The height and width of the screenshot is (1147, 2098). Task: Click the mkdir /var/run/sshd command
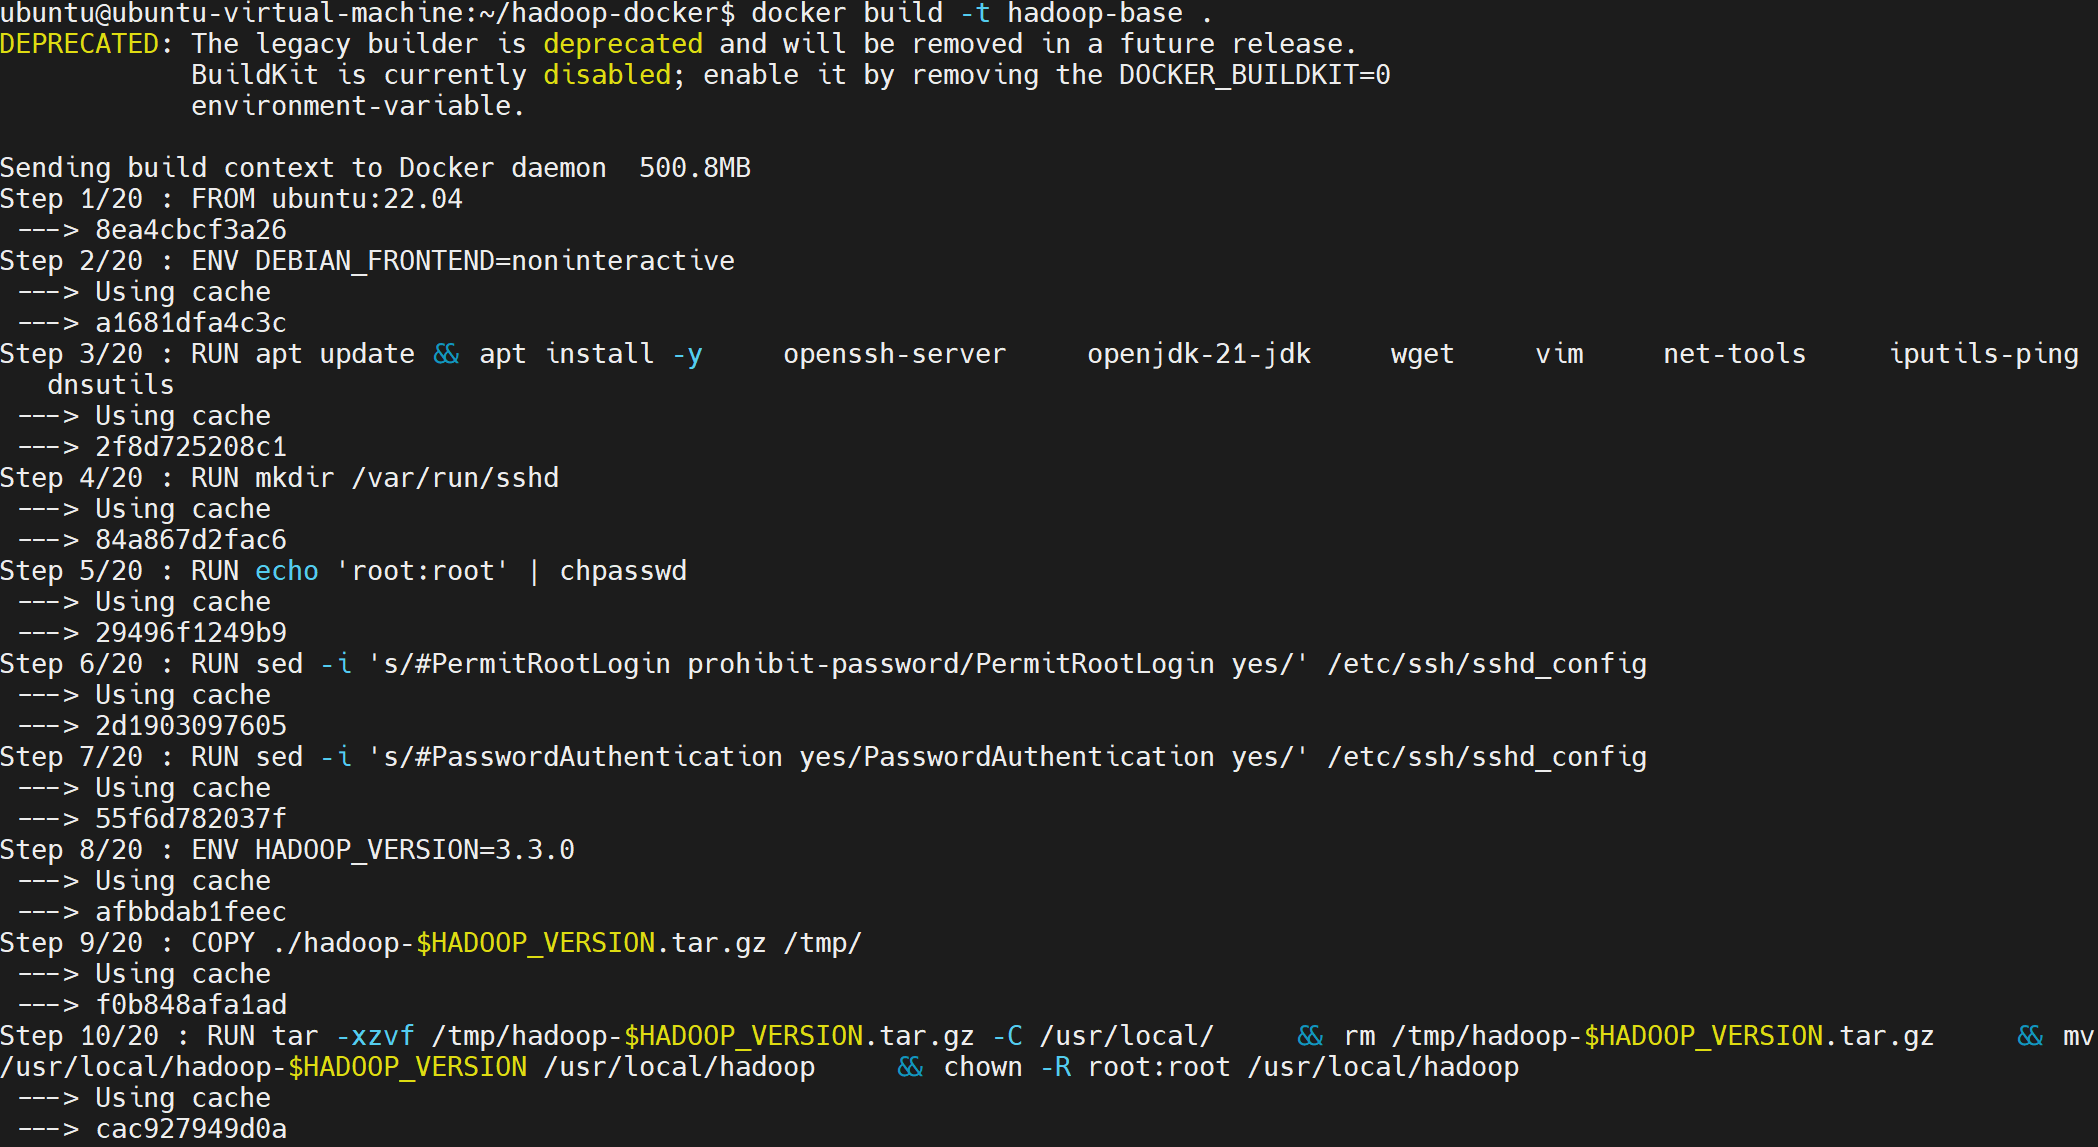click(406, 478)
